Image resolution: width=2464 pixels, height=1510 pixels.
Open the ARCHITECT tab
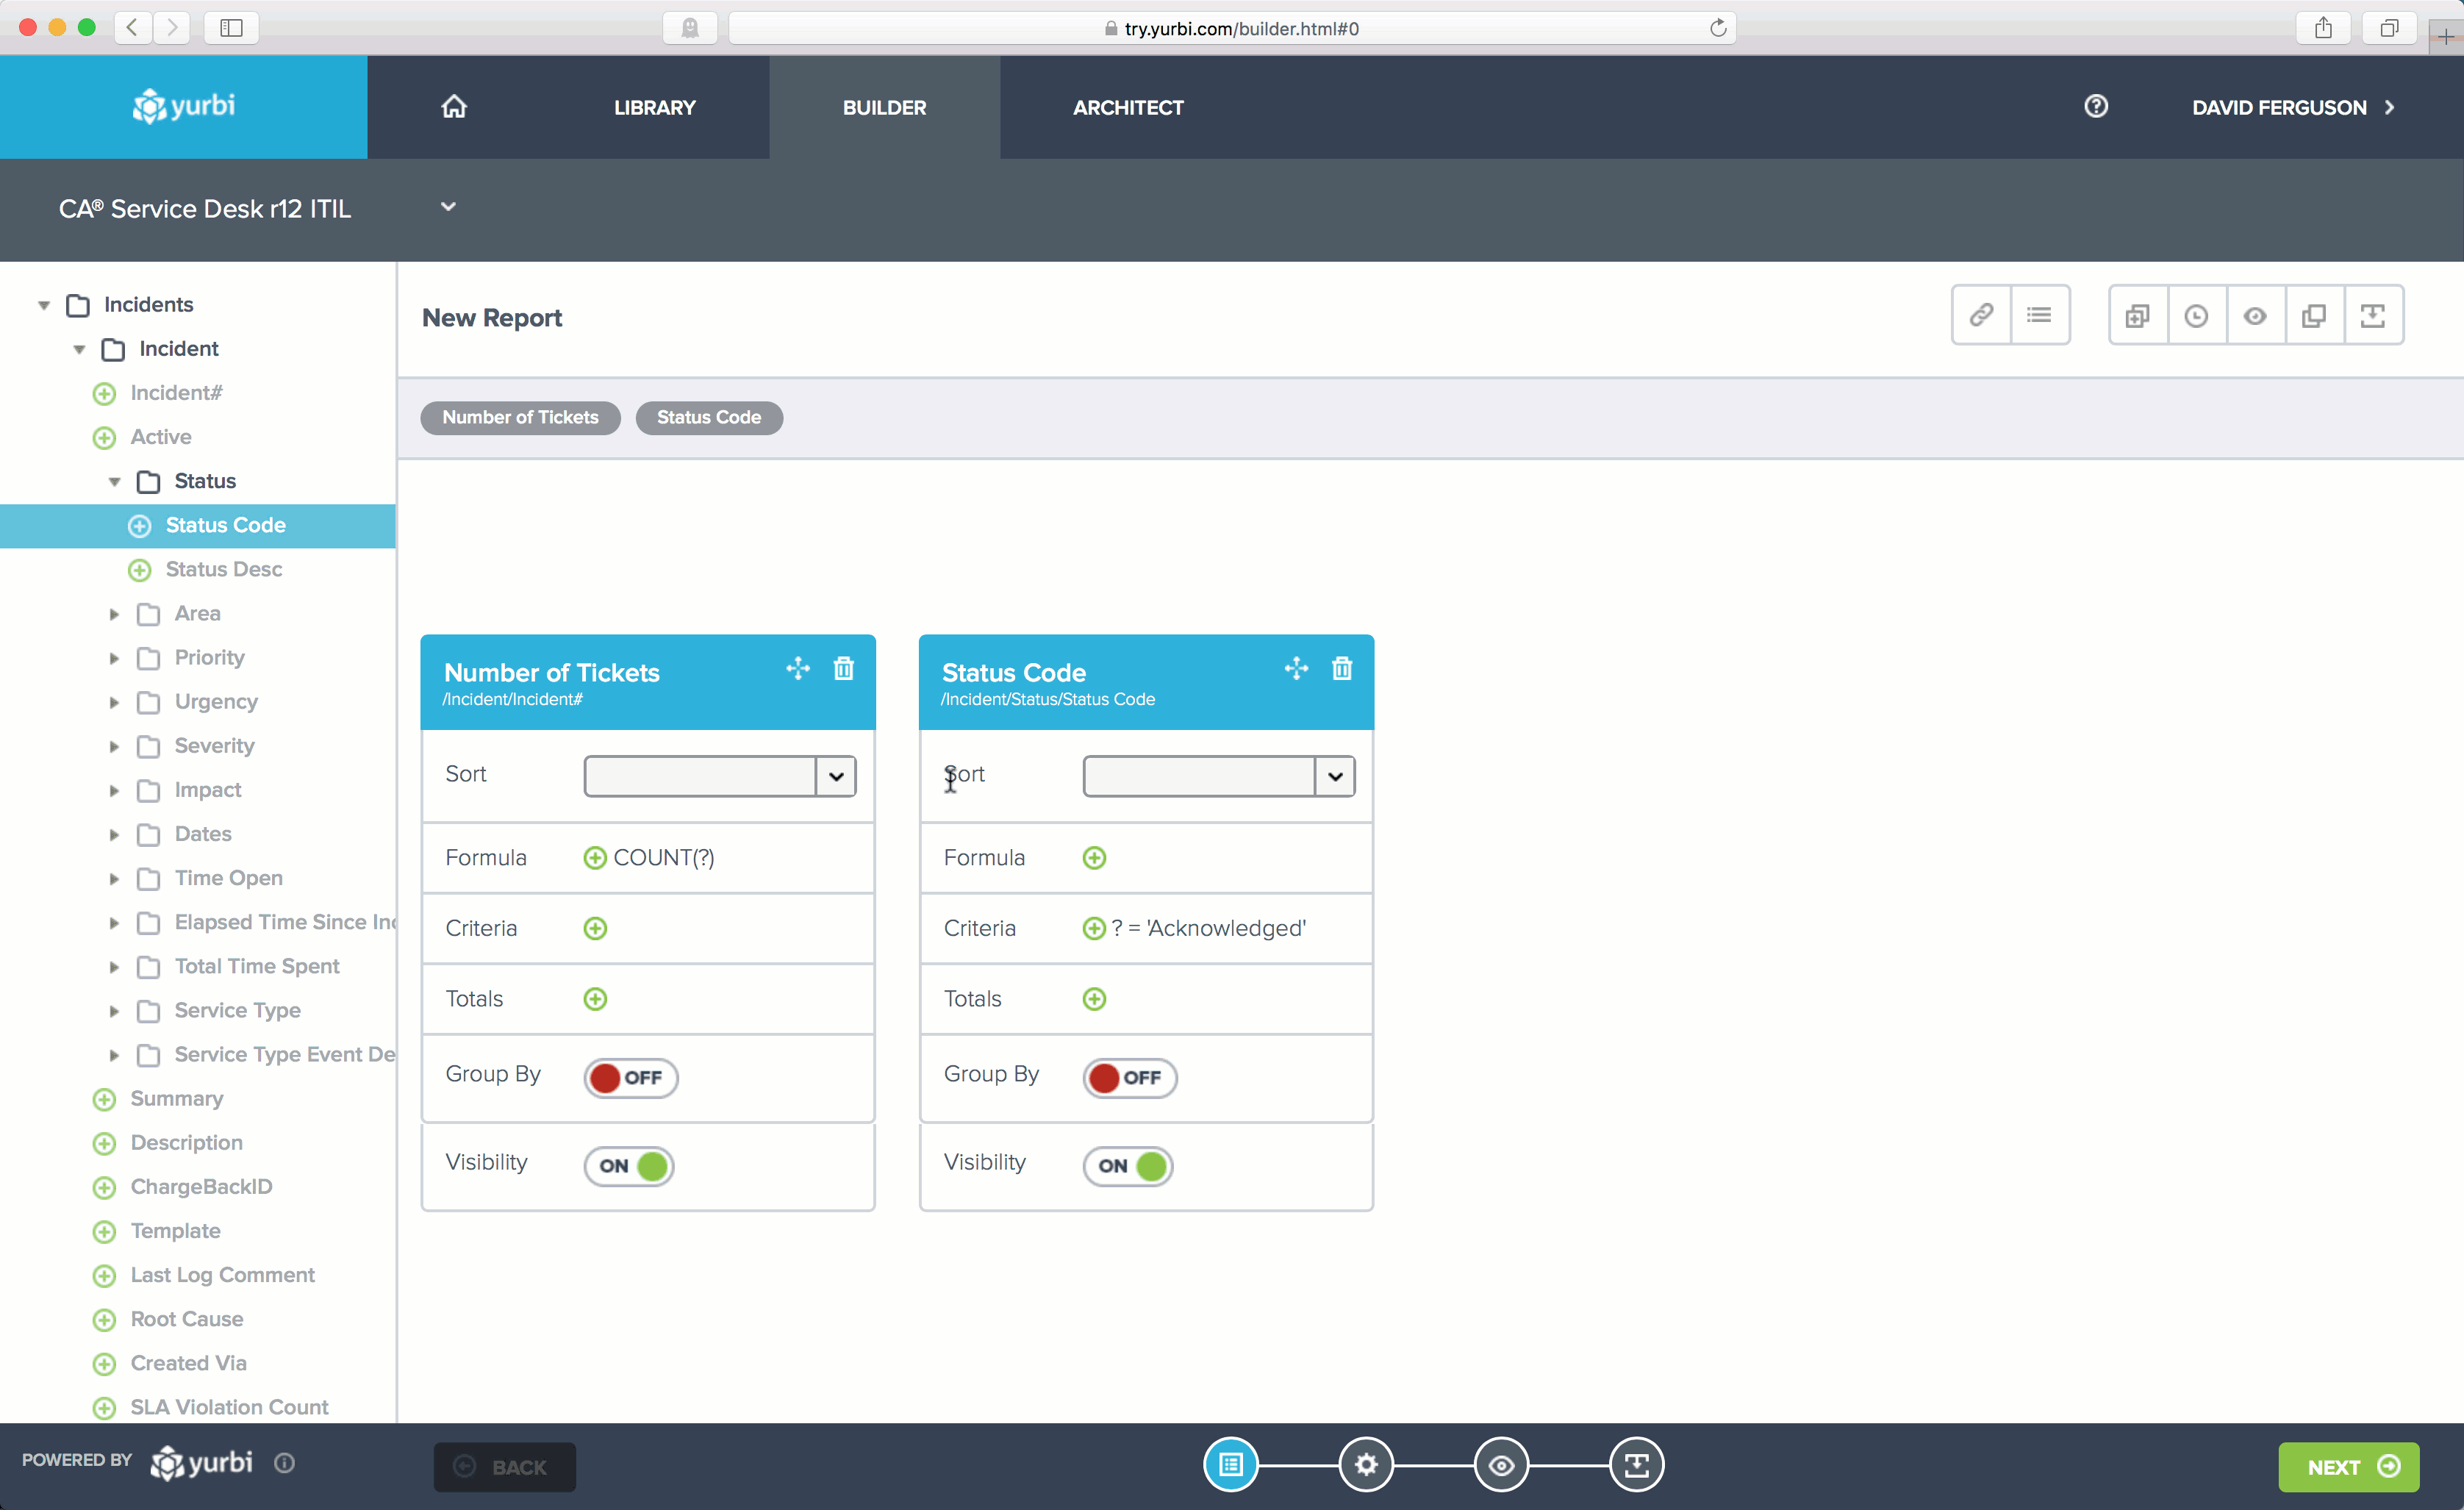pyautogui.click(x=1127, y=108)
